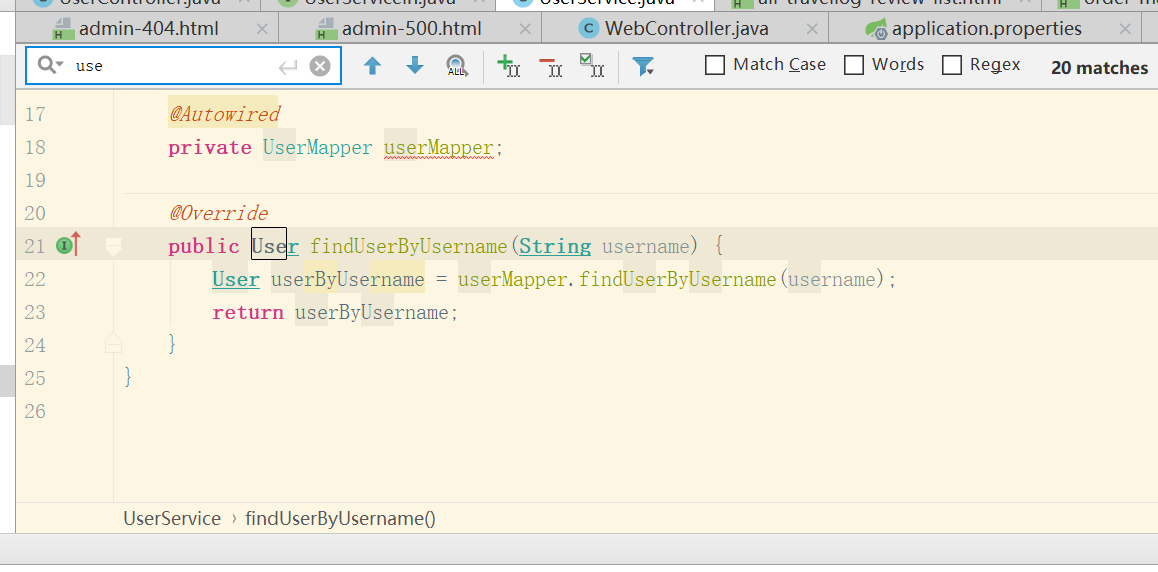Click the User return type on line 21
Screen dimensions: 1158x572
click(275, 247)
